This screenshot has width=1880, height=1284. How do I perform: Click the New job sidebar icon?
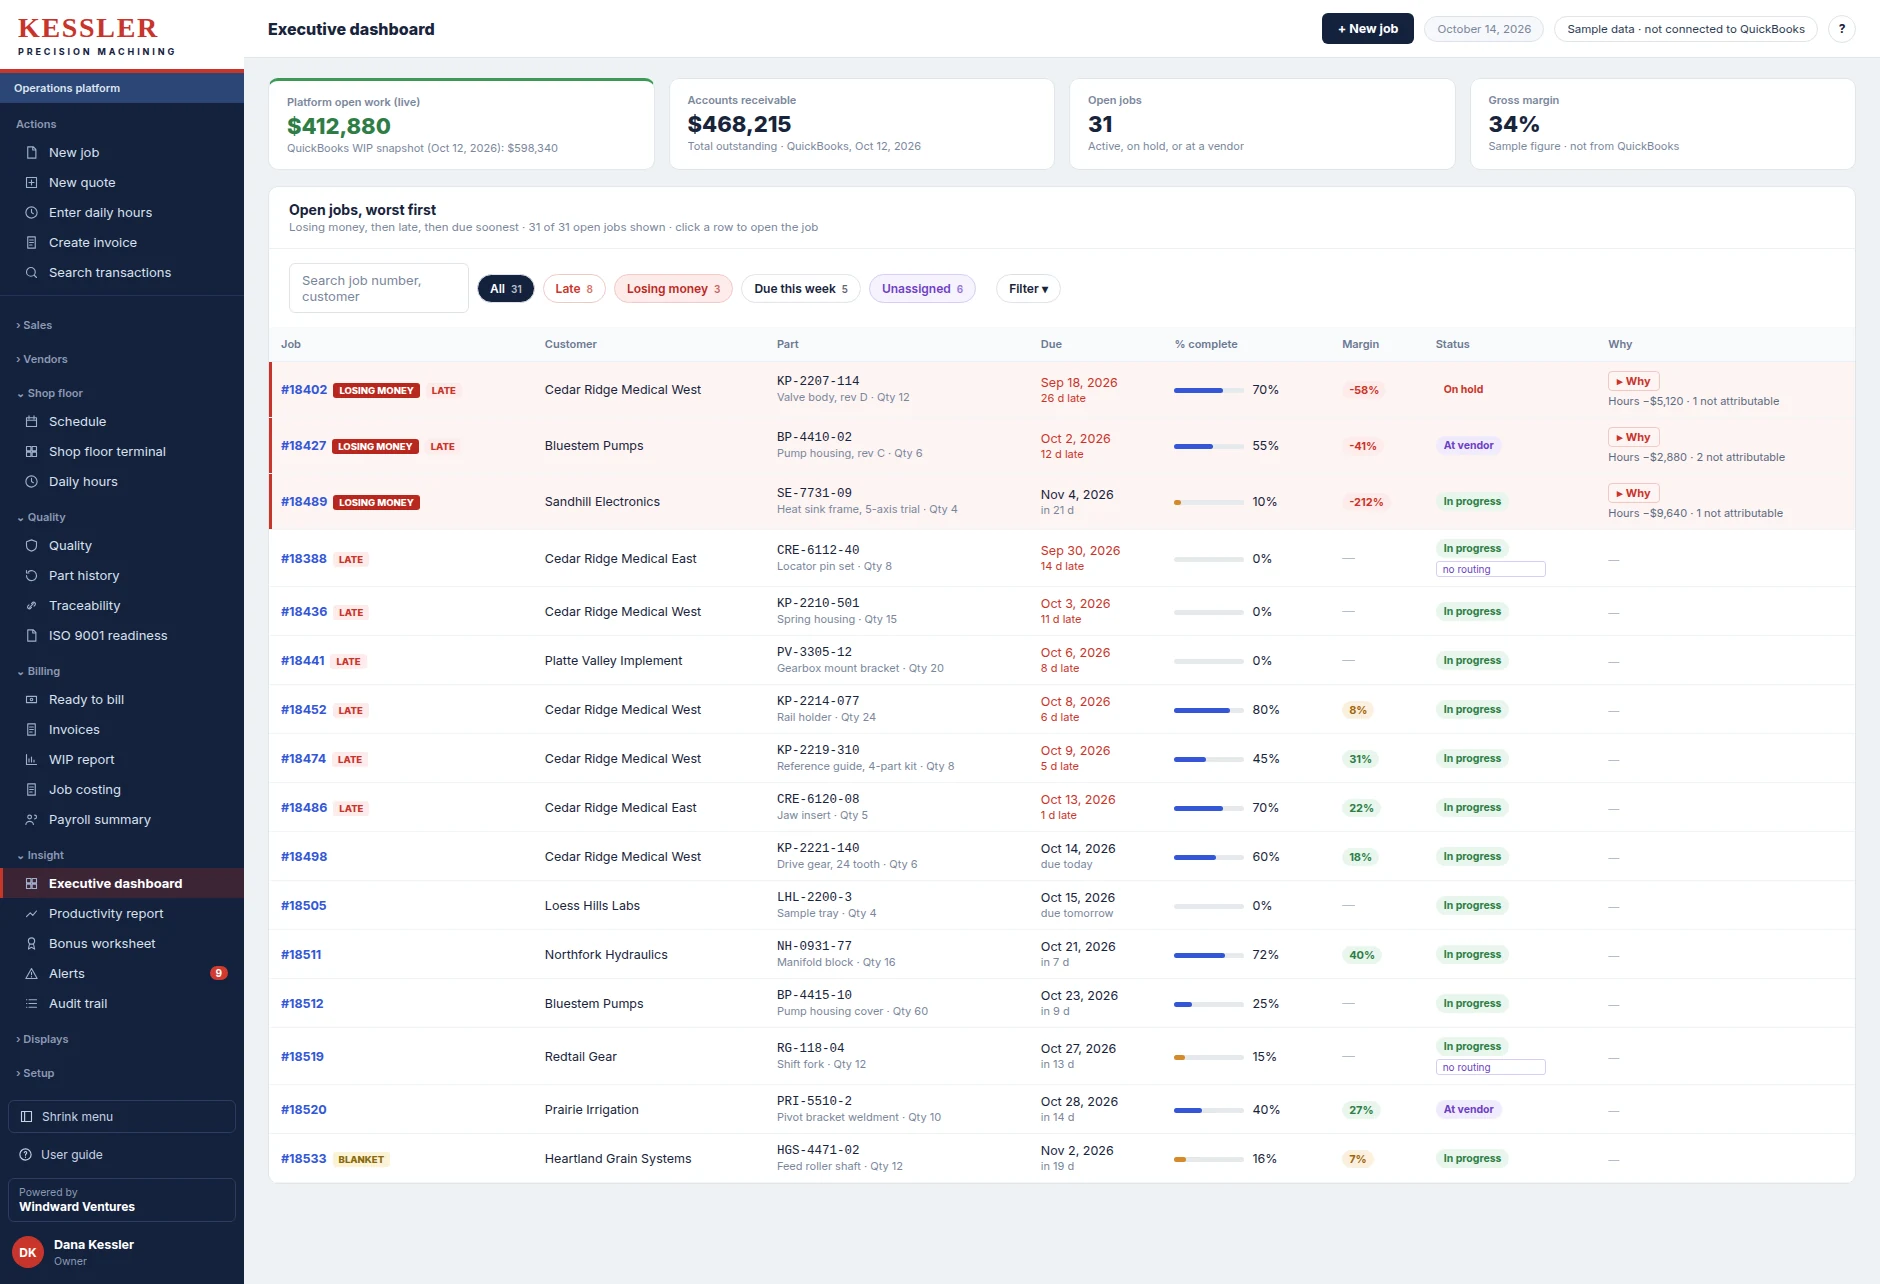pos(31,153)
